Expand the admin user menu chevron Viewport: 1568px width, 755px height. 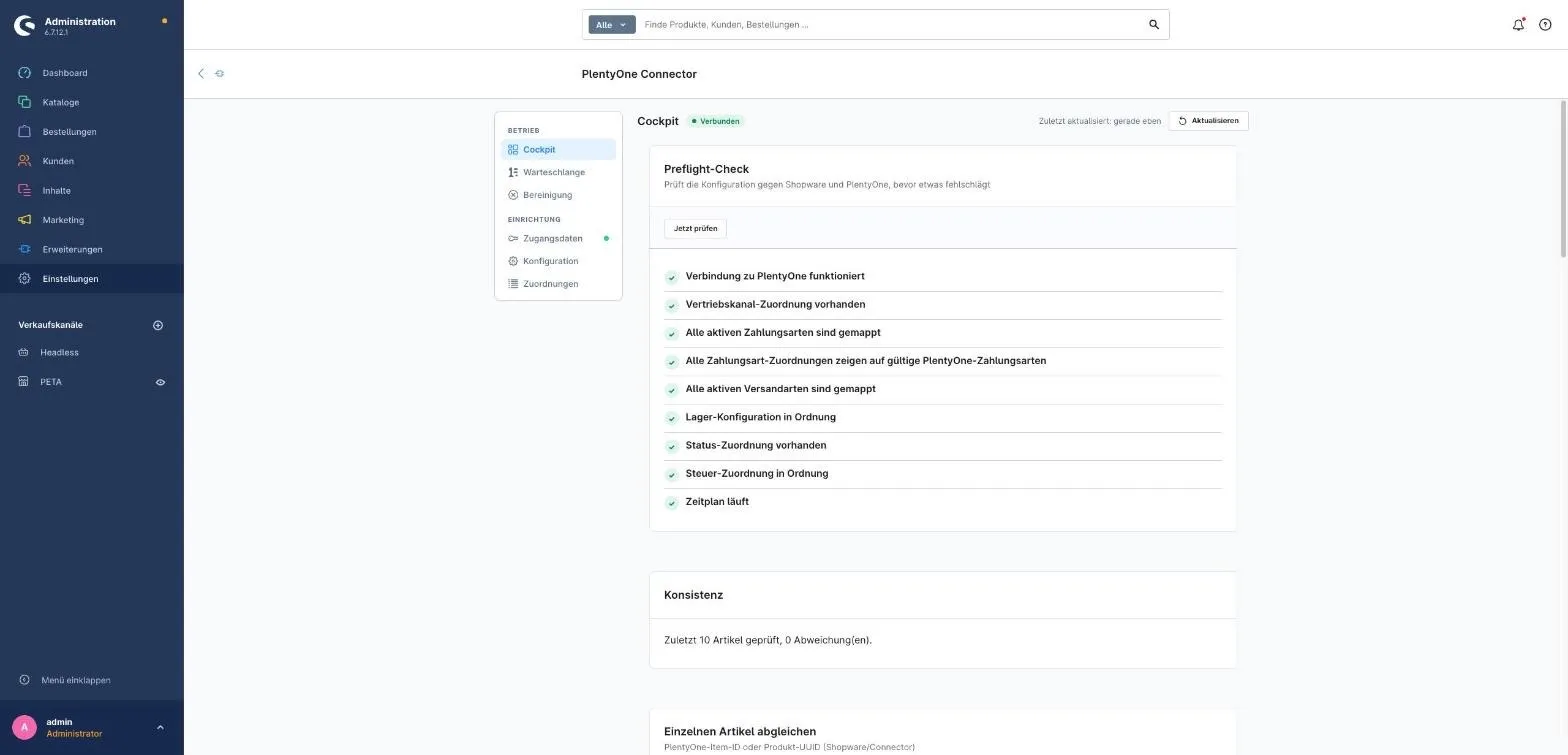coord(160,728)
